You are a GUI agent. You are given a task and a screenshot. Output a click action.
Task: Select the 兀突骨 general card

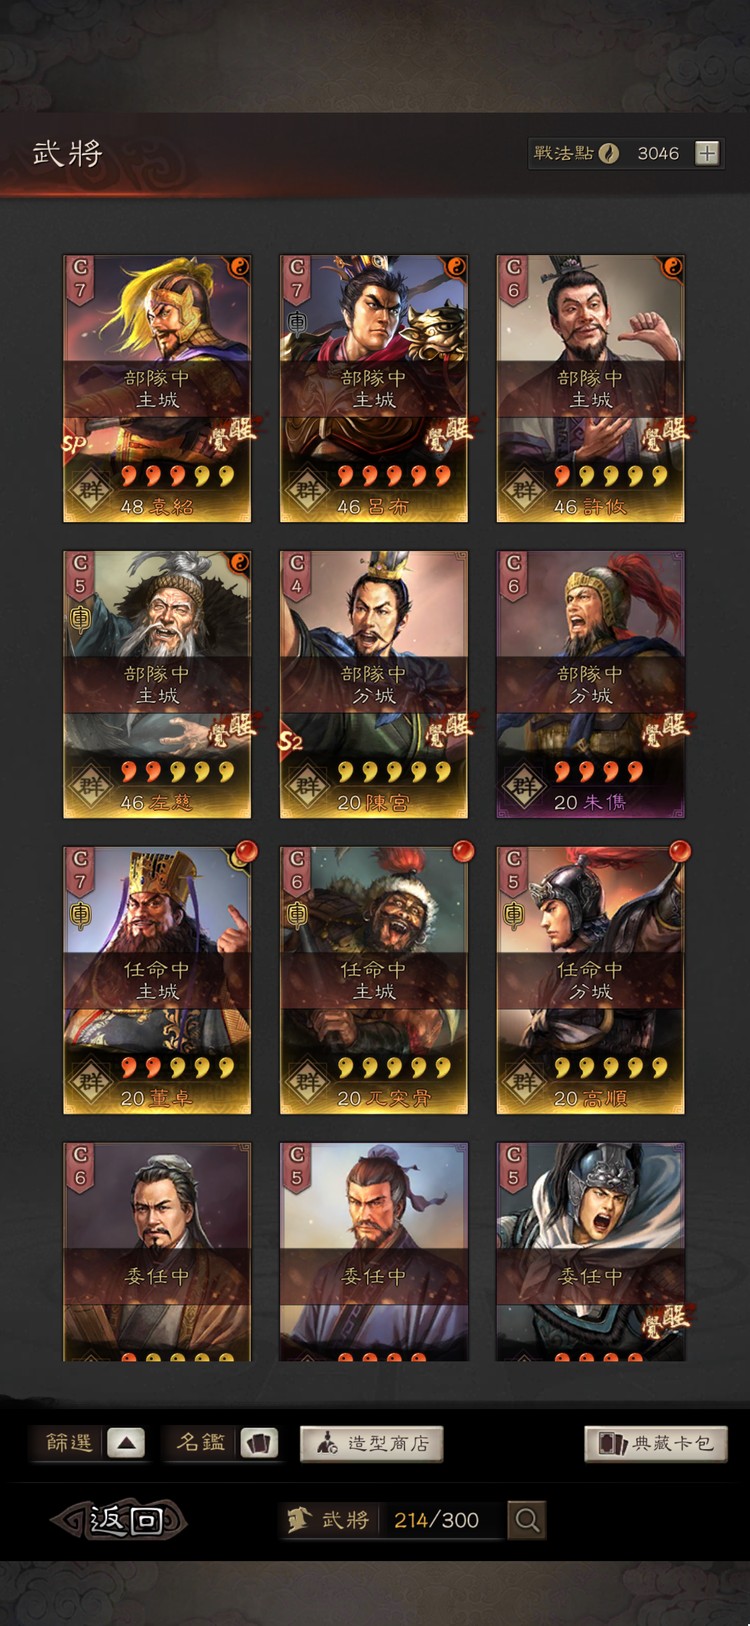pos(374,980)
